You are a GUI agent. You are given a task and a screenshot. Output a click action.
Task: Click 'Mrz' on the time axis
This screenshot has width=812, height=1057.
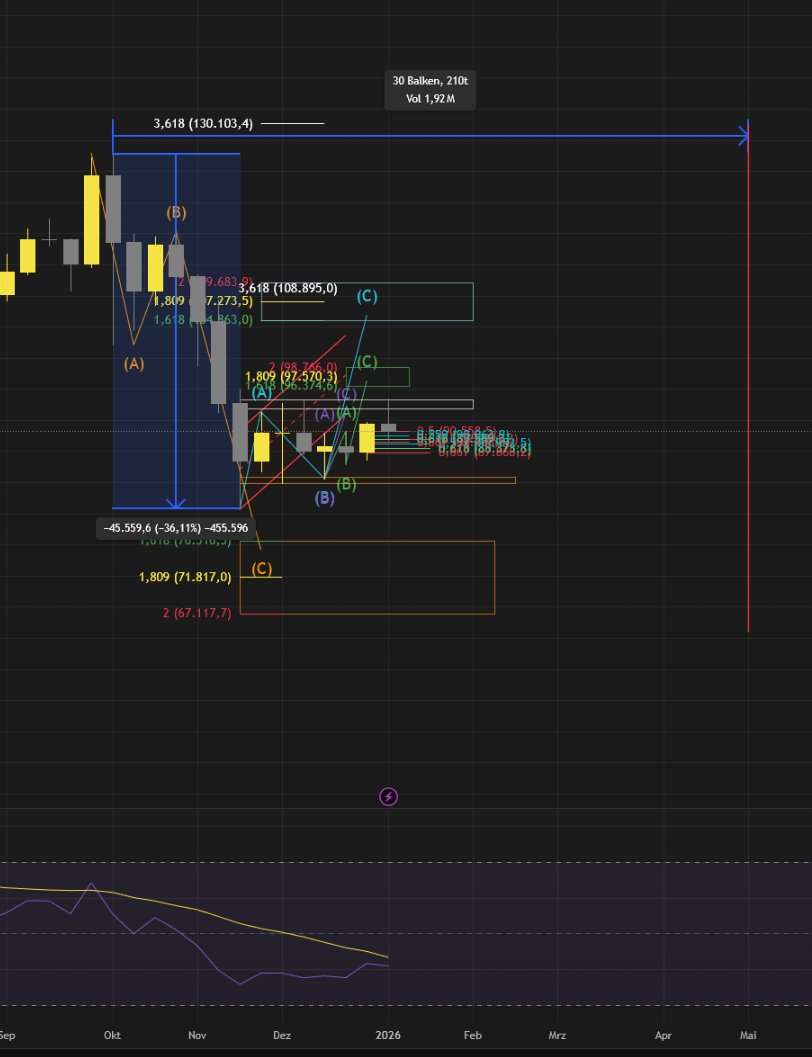click(x=557, y=1035)
